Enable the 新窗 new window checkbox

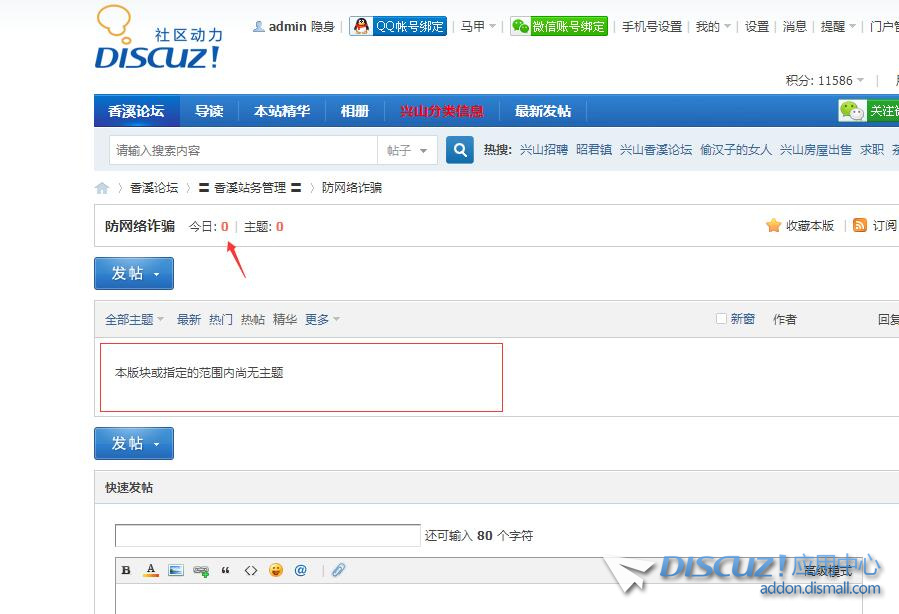(721, 319)
